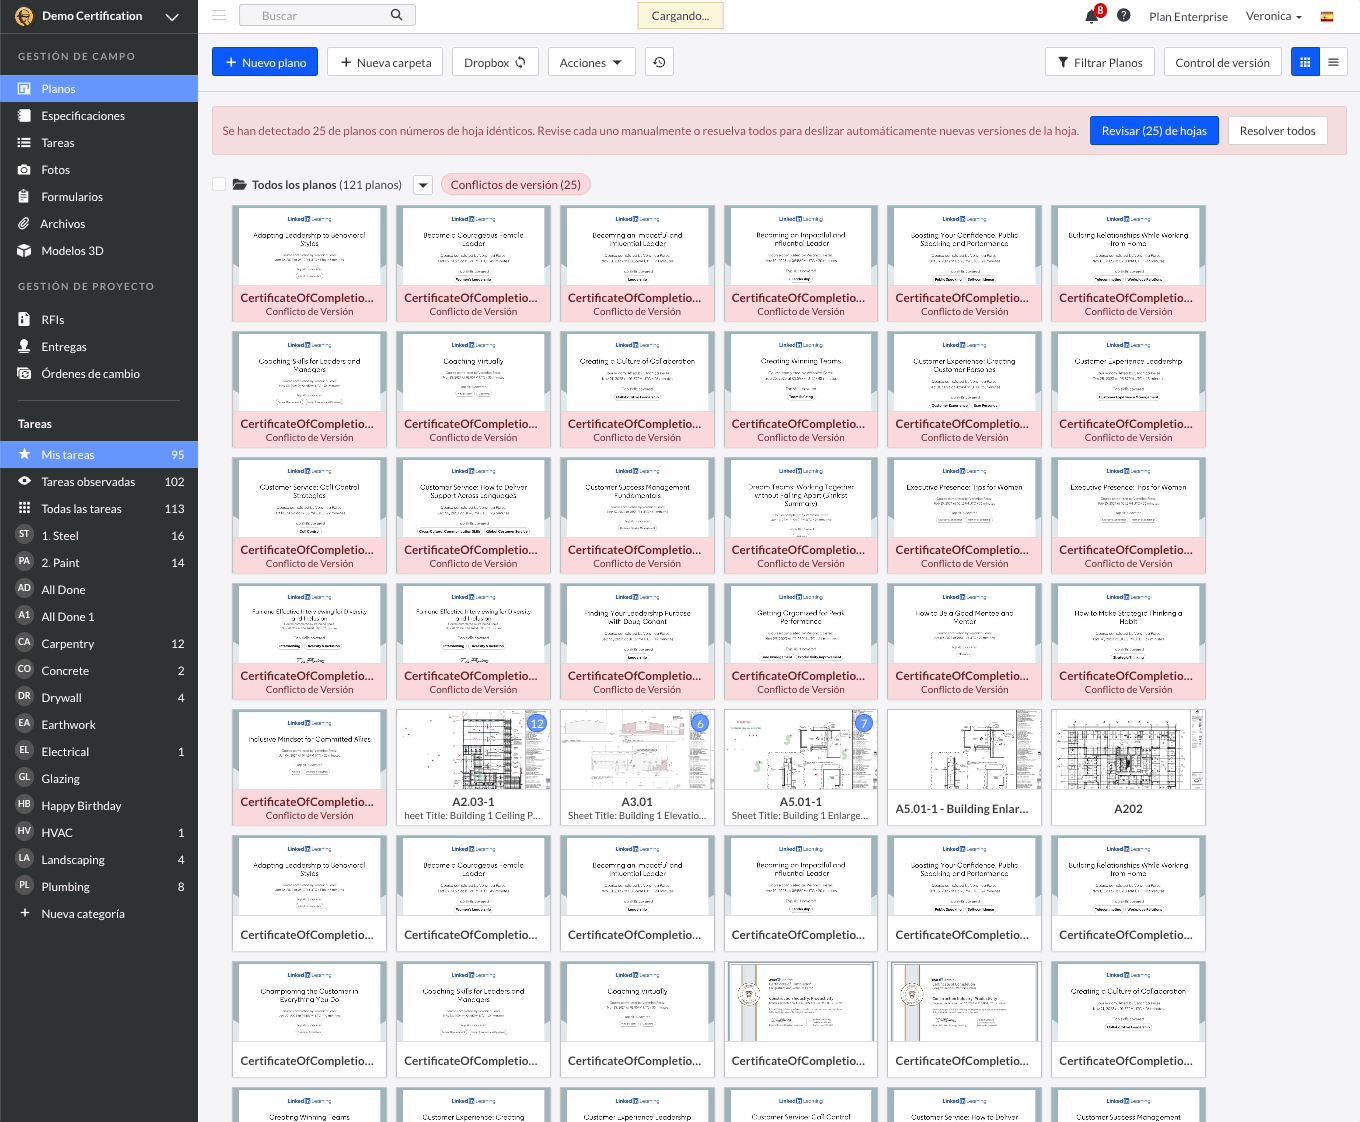Check the Todos los planos checkbox
The image size is (1360, 1122).
[x=219, y=184]
